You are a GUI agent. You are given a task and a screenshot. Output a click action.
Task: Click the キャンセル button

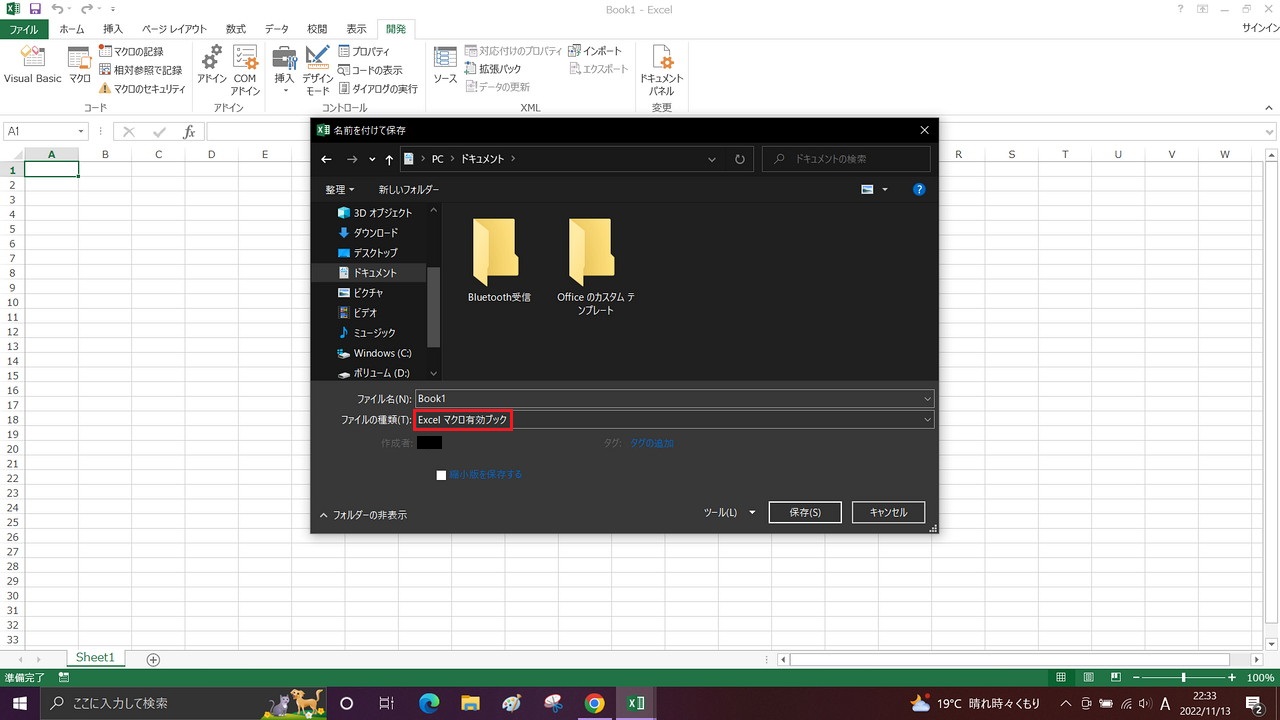coord(888,512)
